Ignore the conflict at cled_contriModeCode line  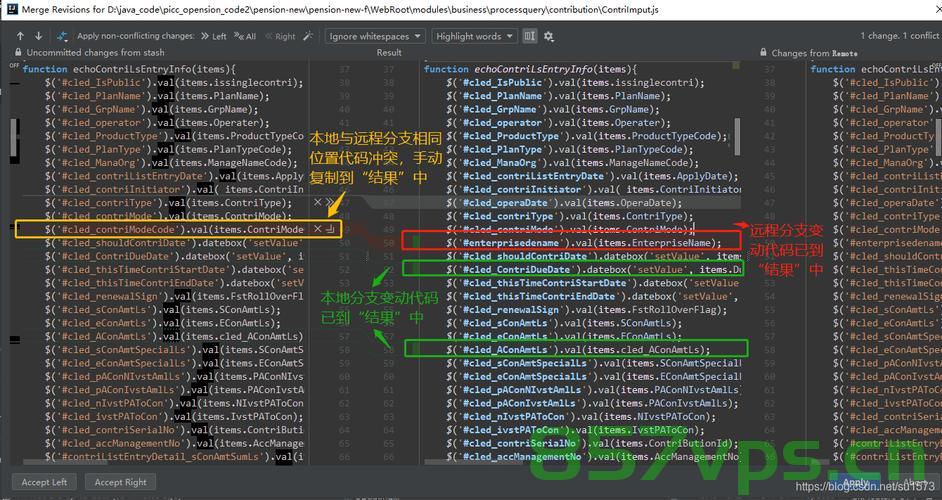[x=318, y=229]
